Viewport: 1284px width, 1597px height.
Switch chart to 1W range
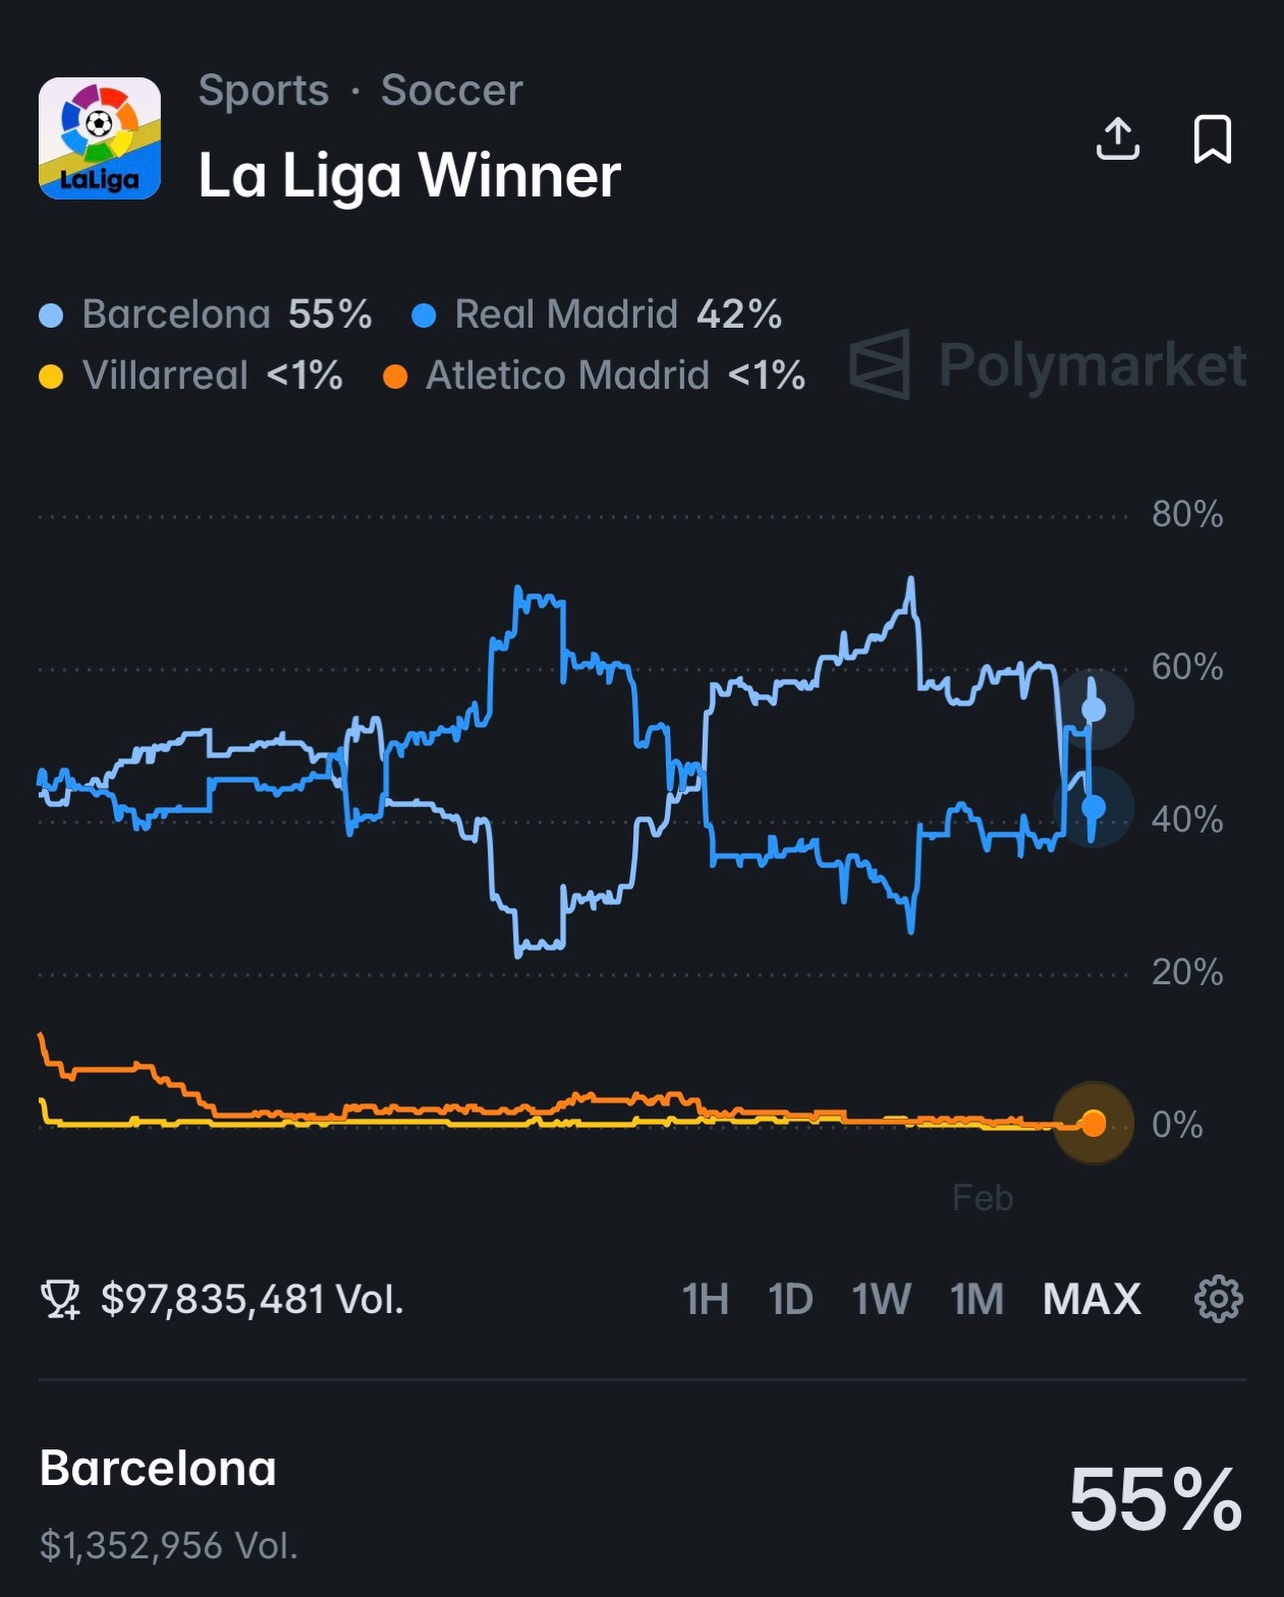(881, 1299)
